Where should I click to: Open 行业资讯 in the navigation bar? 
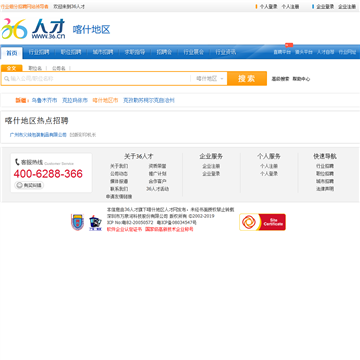coord(225,52)
